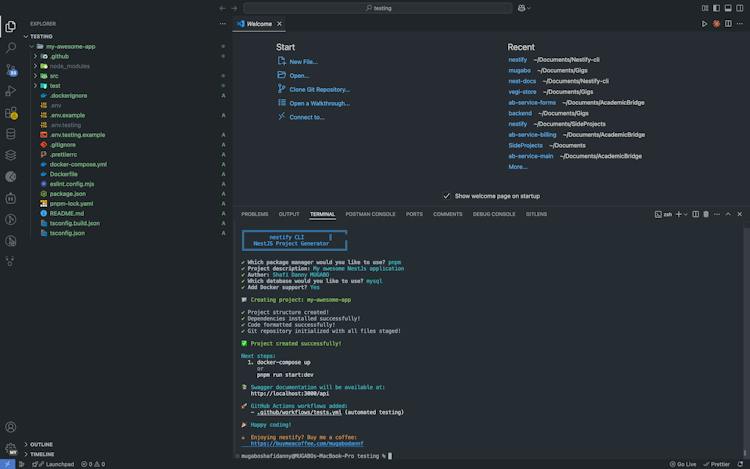Open recent project ab-service-billing
The width and height of the screenshot is (750, 469).
click(x=532, y=135)
